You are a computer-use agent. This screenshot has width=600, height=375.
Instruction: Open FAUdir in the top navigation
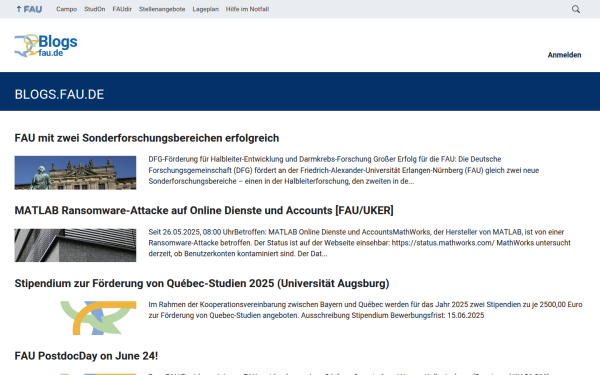tap(122, 9)
